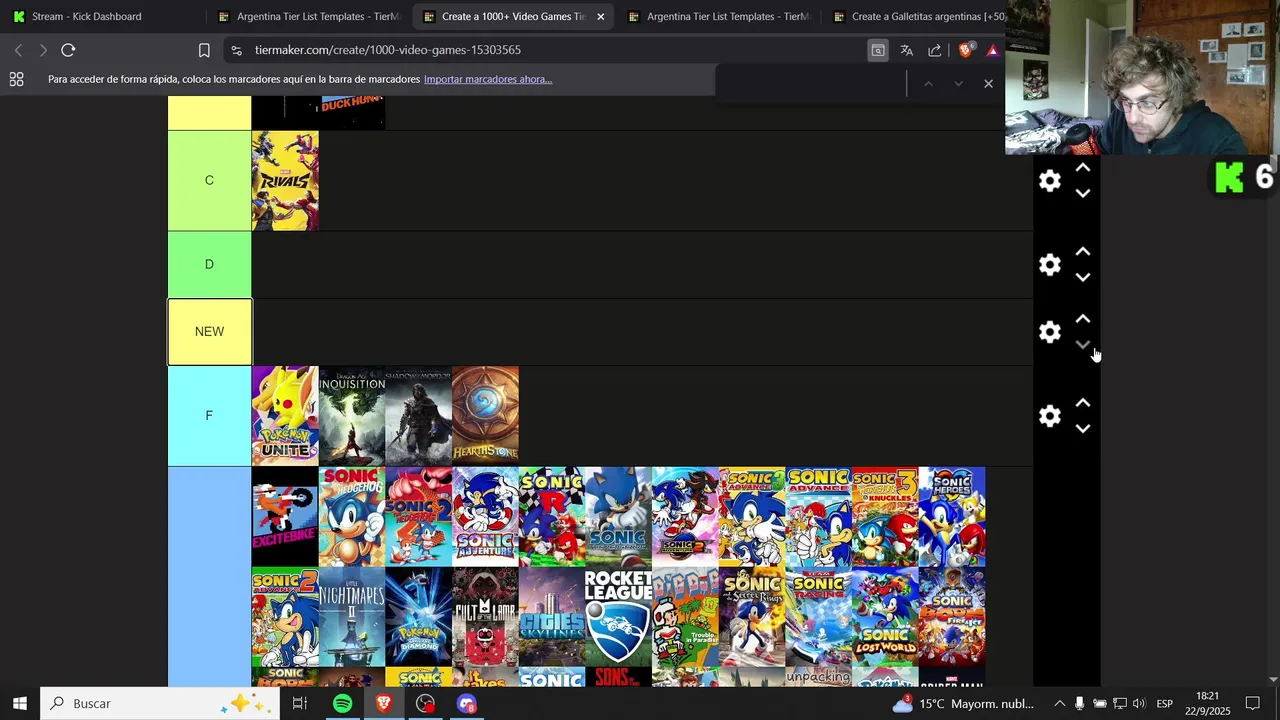Open Task View from the taskbar
1280x720 pixels.
click(x=300, y=704)
